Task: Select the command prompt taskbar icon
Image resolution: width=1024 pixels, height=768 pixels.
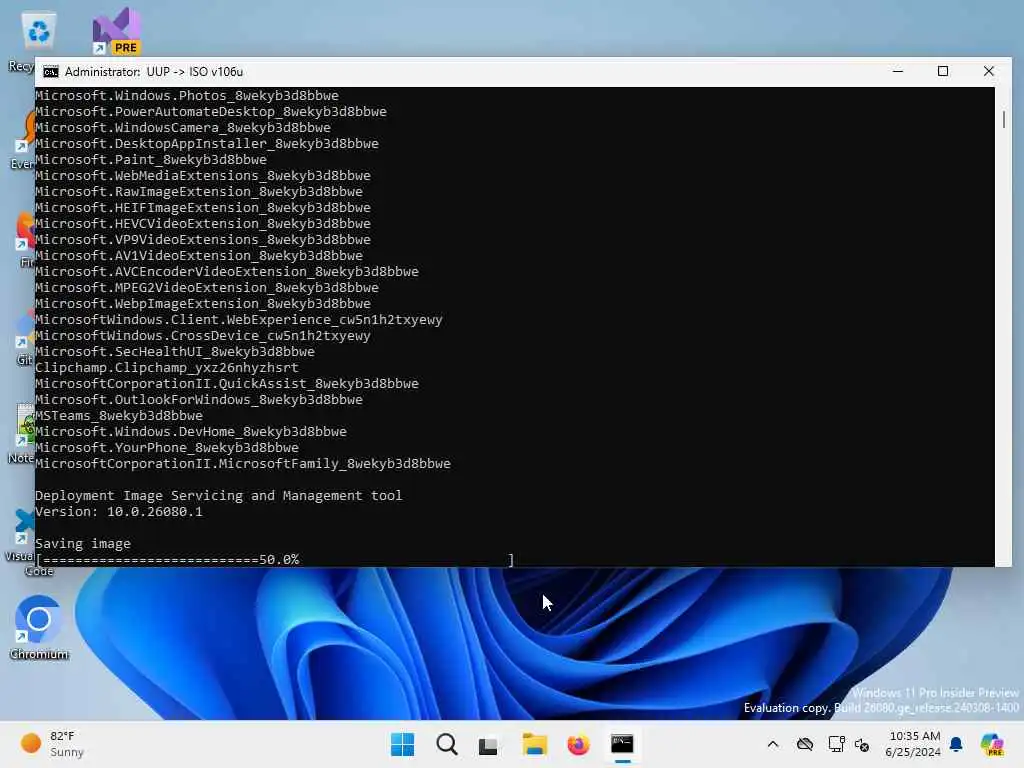Action: [x=622, y=744]
